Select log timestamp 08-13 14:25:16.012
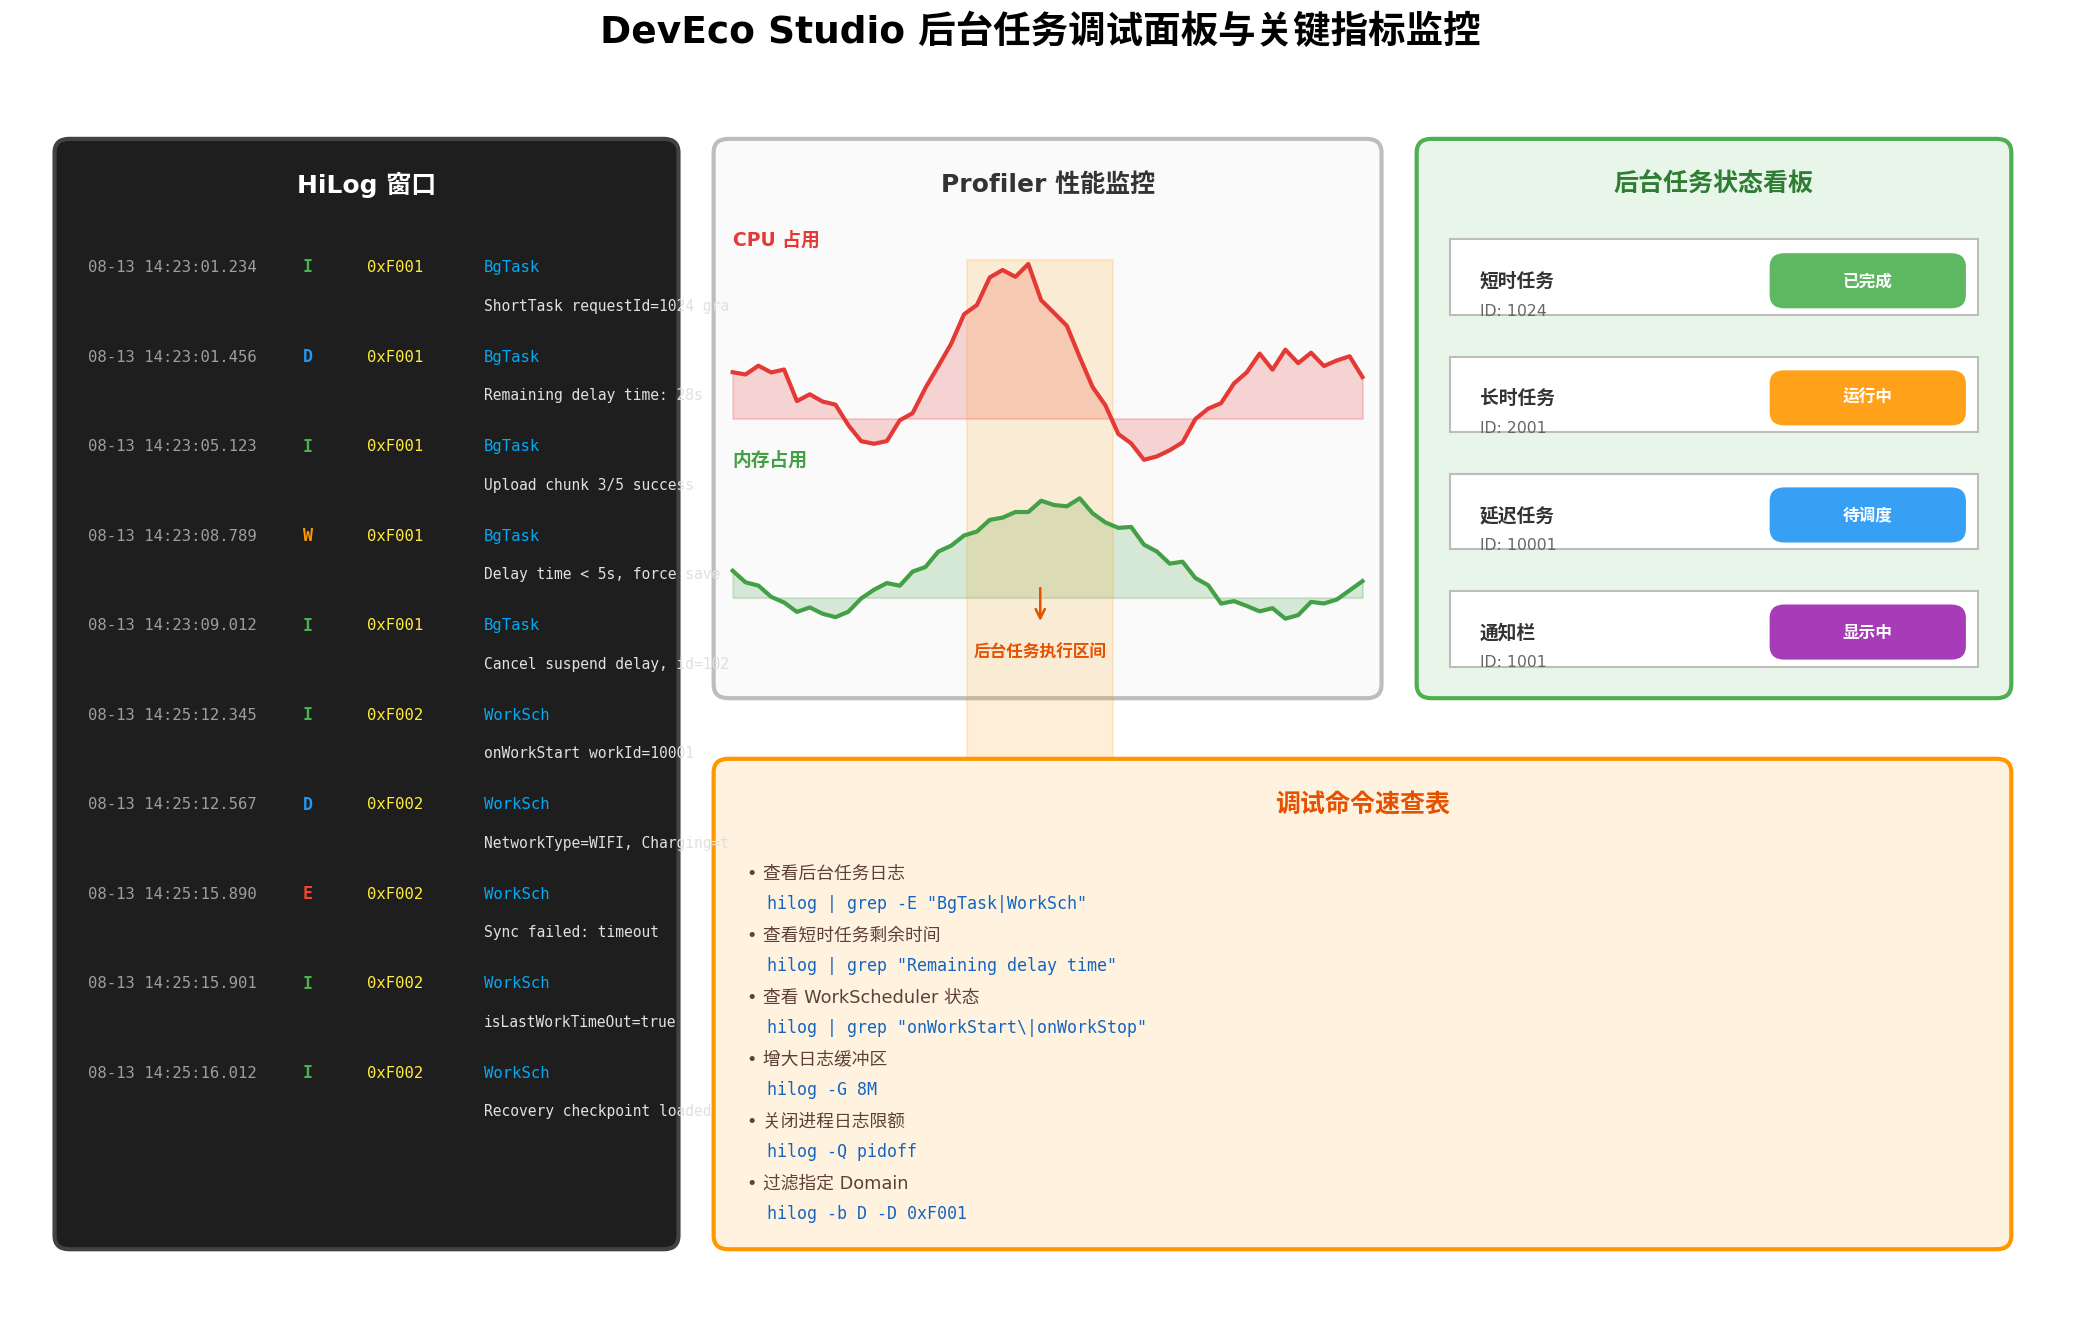Screen dimensions: 2080x1329 tap(172, 1073)
